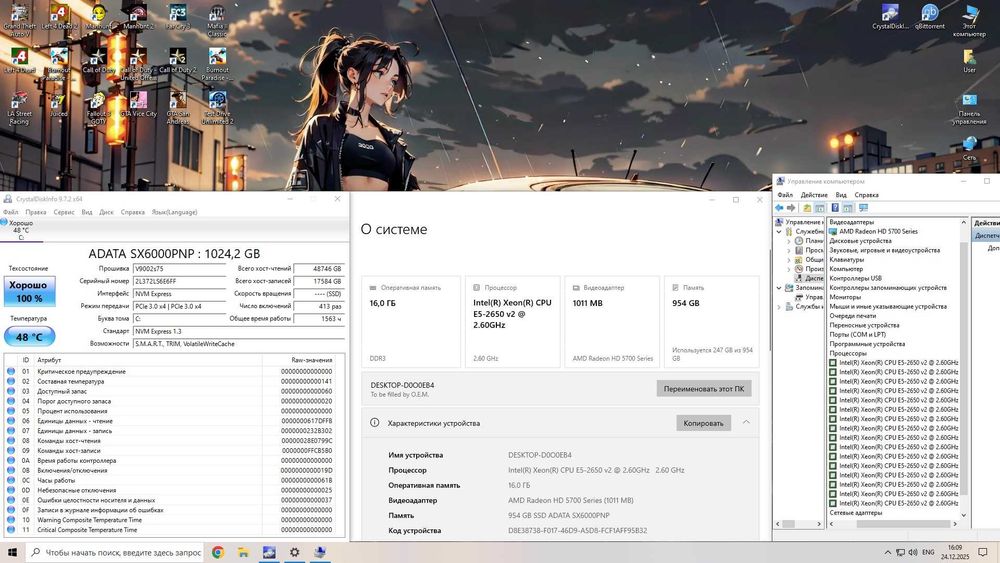Image resolution: width=1000 pixels, height=563 pixels.
Task: Select the Этот компьютер desktop icon
Action: point(969,20)
